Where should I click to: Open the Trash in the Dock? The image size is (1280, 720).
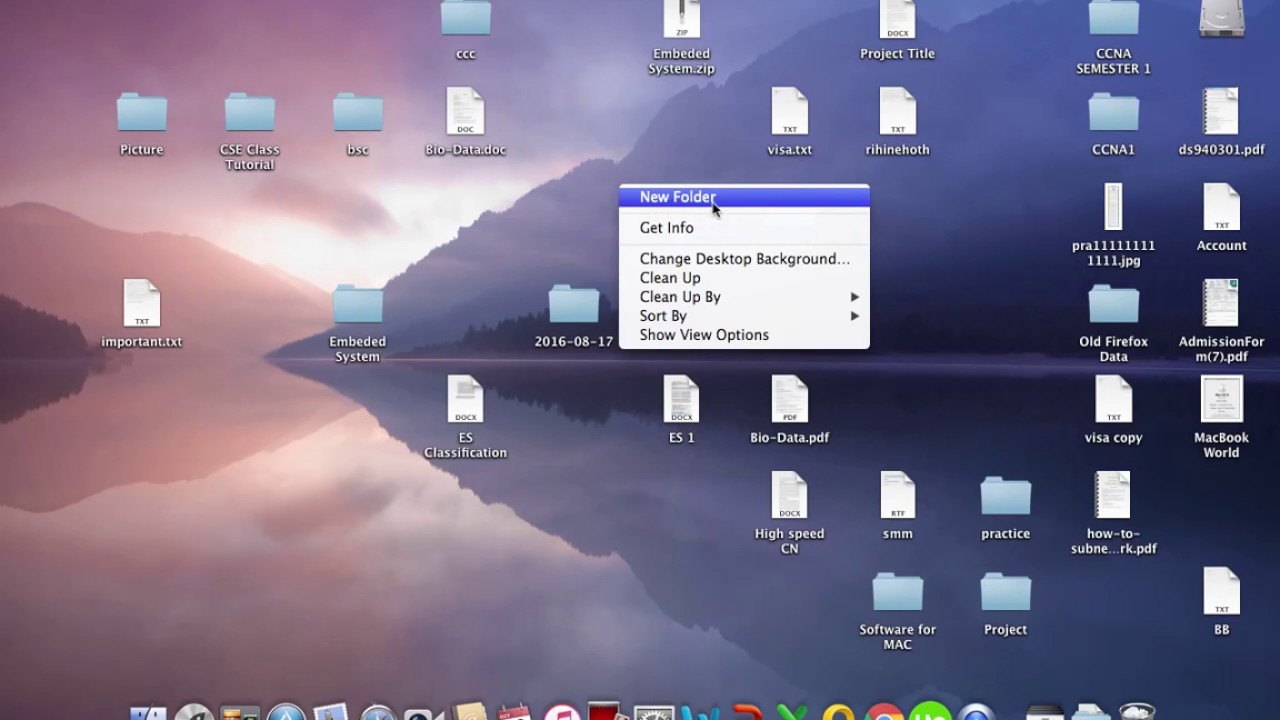[1137, 712]
